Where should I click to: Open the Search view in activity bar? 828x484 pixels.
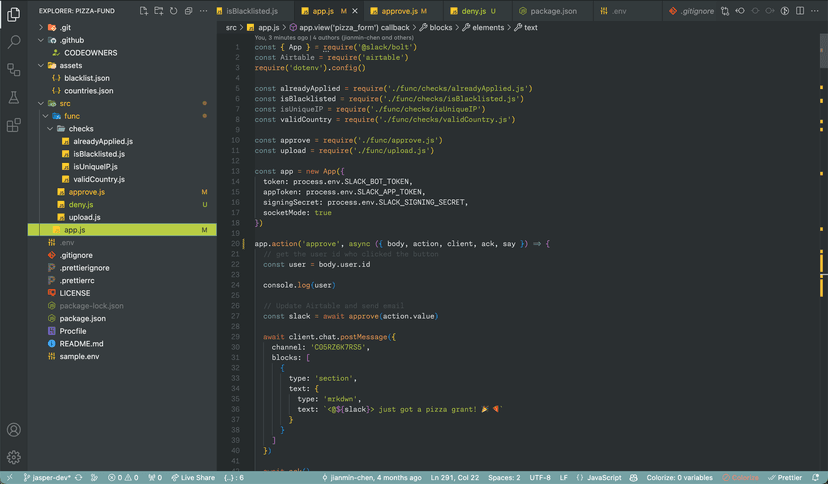pyautogui.click(x=14, y=42)
